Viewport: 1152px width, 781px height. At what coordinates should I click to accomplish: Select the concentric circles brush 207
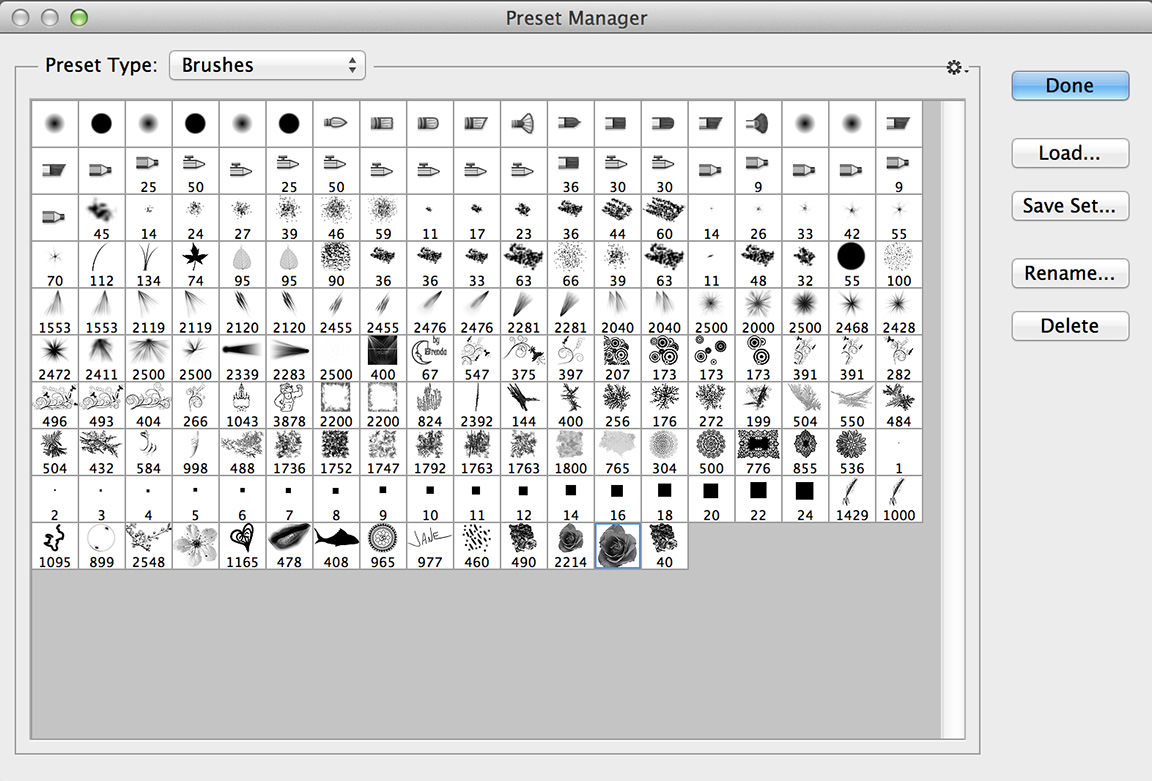click(x=617, y=359)
